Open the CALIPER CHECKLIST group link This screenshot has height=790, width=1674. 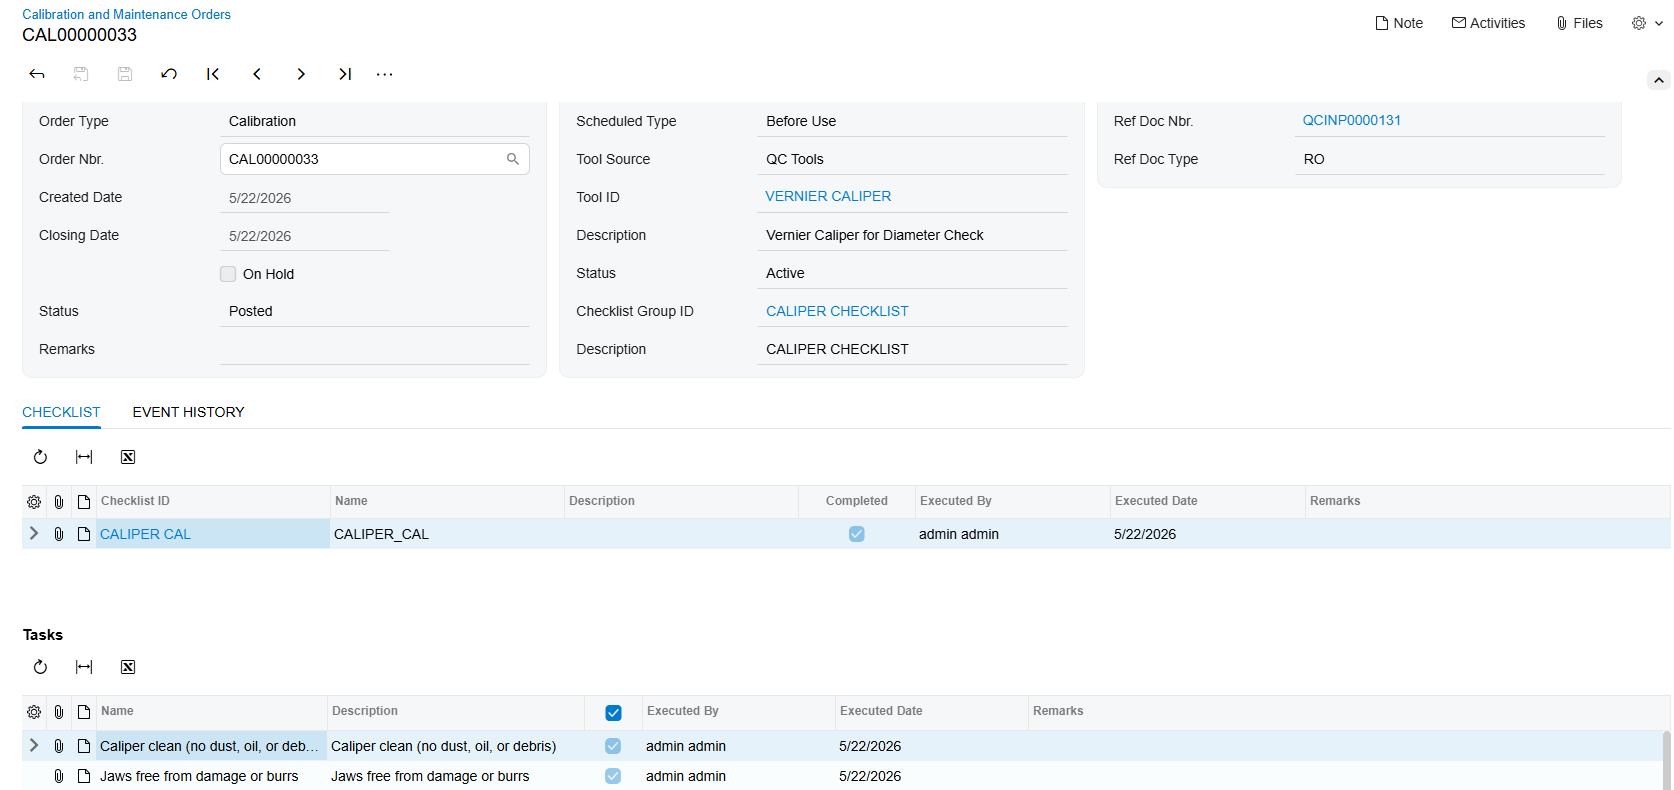837,311
